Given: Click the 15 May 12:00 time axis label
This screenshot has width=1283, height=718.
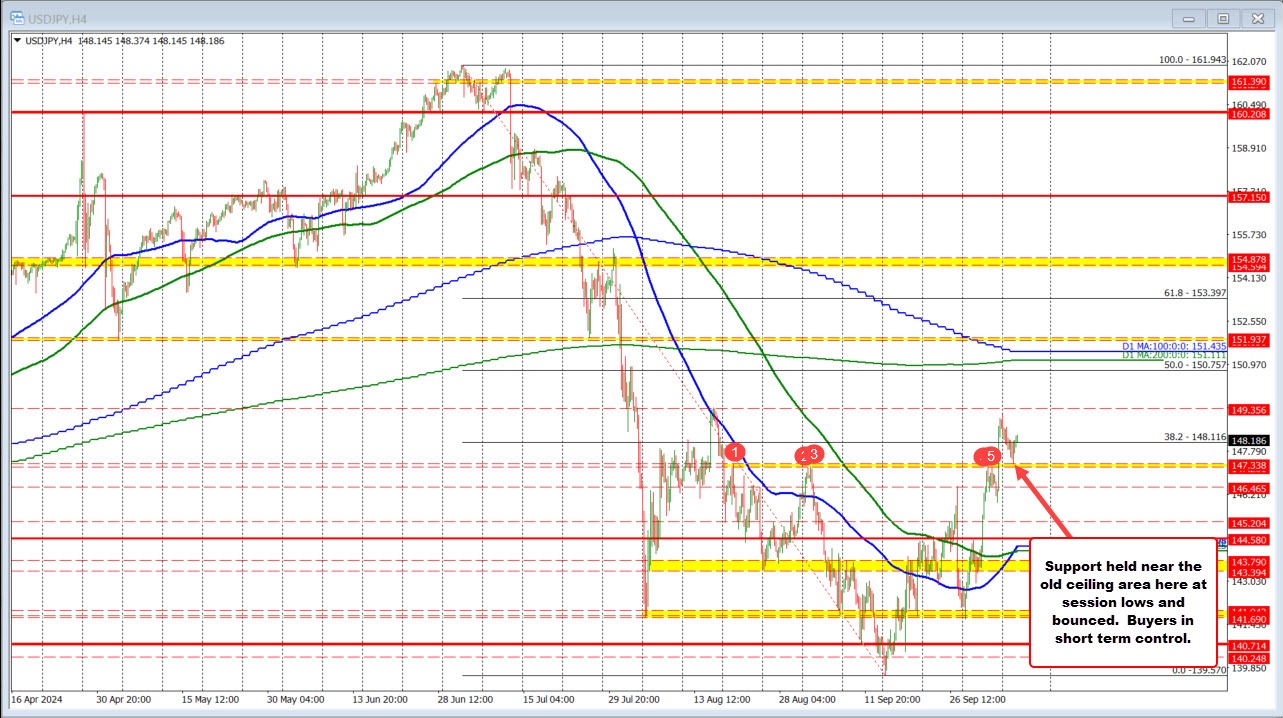Looking at the screenshot, I should (212, 699).
